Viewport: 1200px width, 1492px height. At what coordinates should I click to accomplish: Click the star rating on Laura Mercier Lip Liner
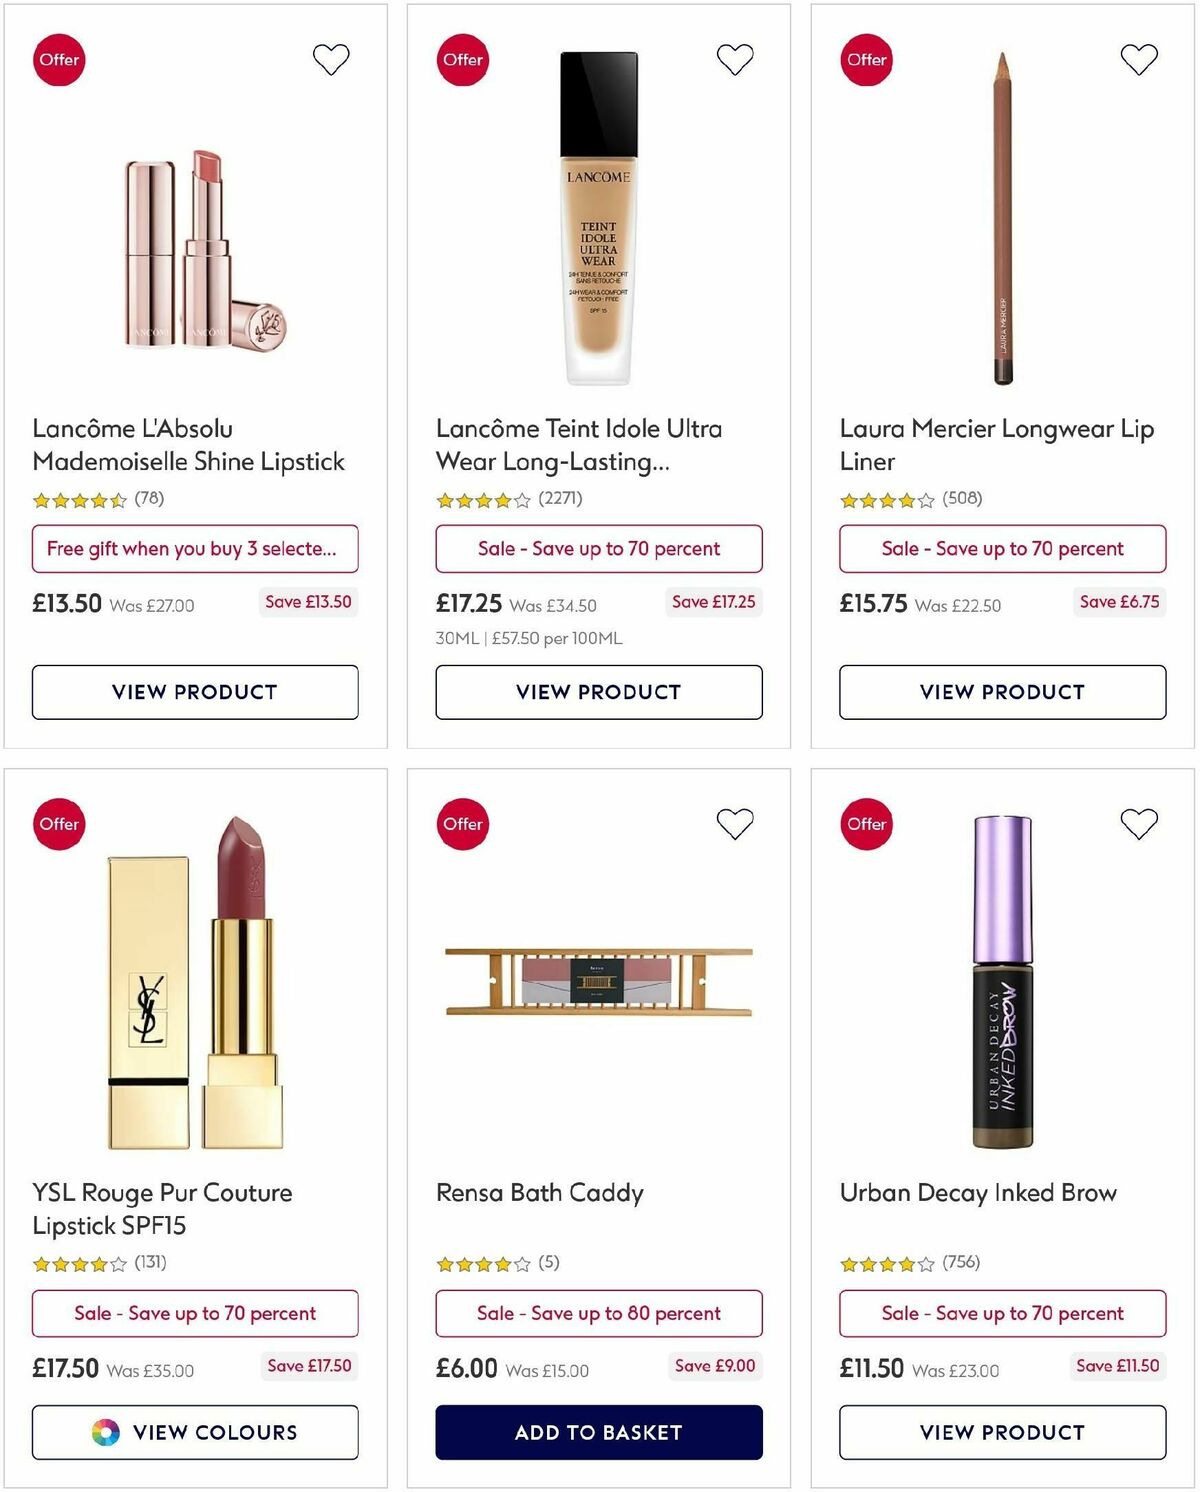[x=886, y=499]
